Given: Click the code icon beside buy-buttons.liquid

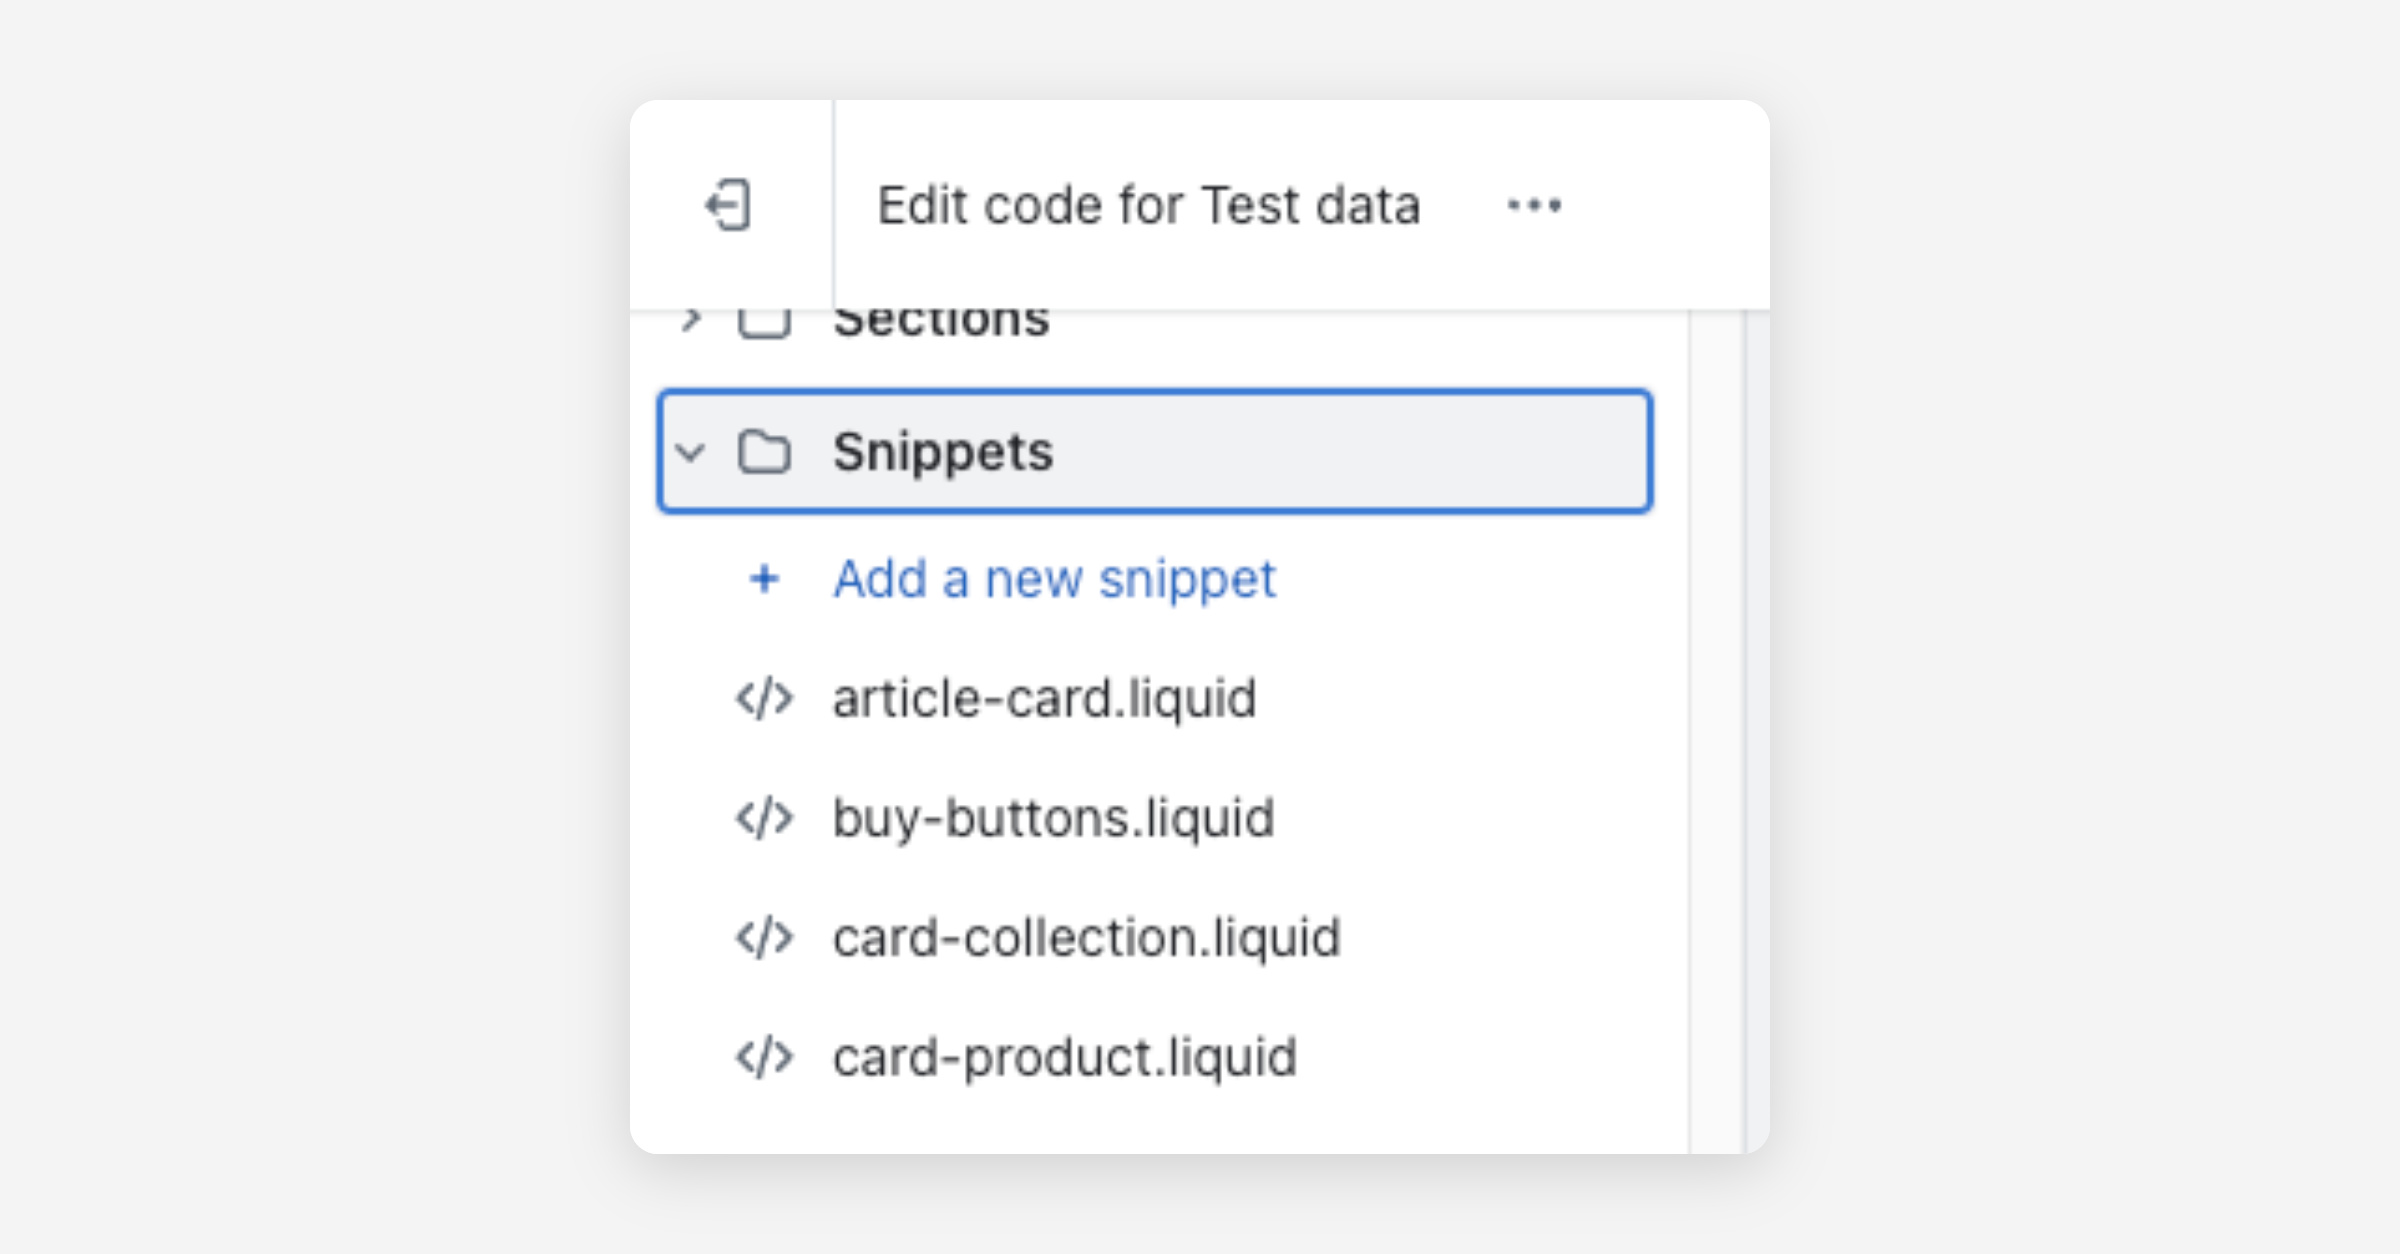Looking at the screenshot, I should point(764,818).
